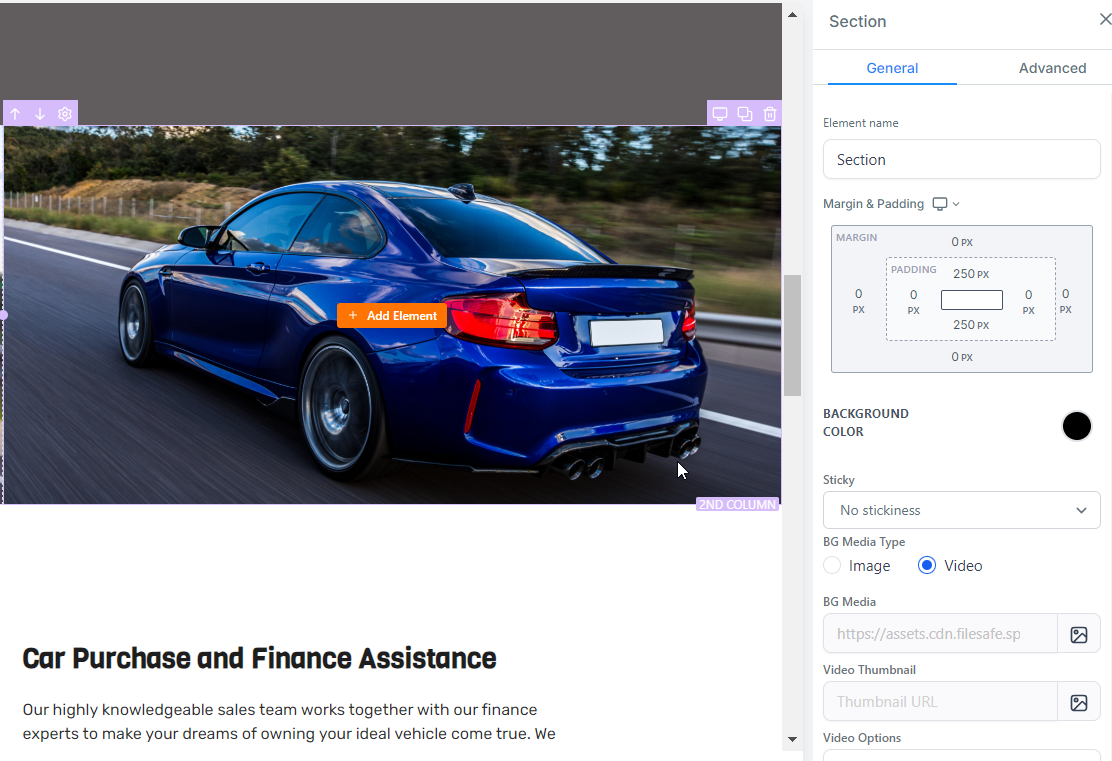The width and height of the screenshot is (1112, 761).
Task: Open Video Thumbnail image picker icon
Action: (1079, 702)
